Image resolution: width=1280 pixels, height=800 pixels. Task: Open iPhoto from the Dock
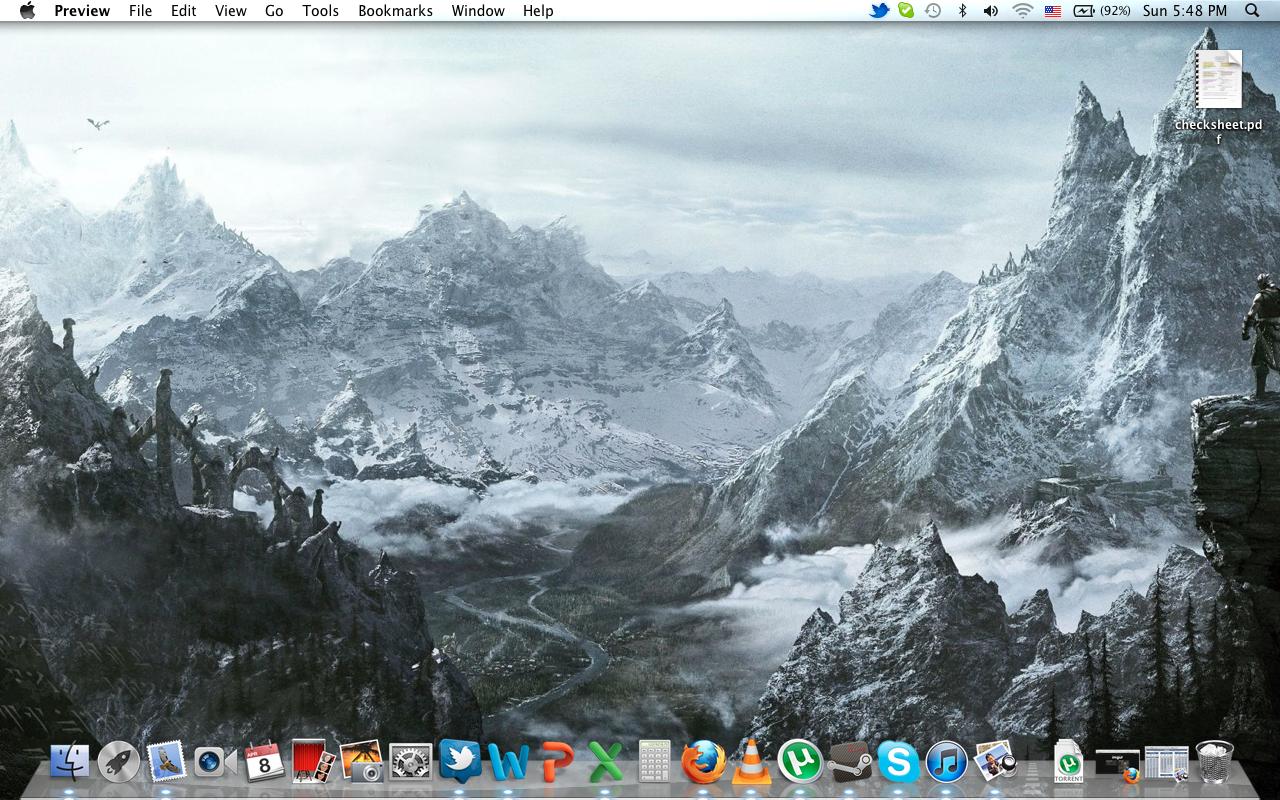coord(361,762)
